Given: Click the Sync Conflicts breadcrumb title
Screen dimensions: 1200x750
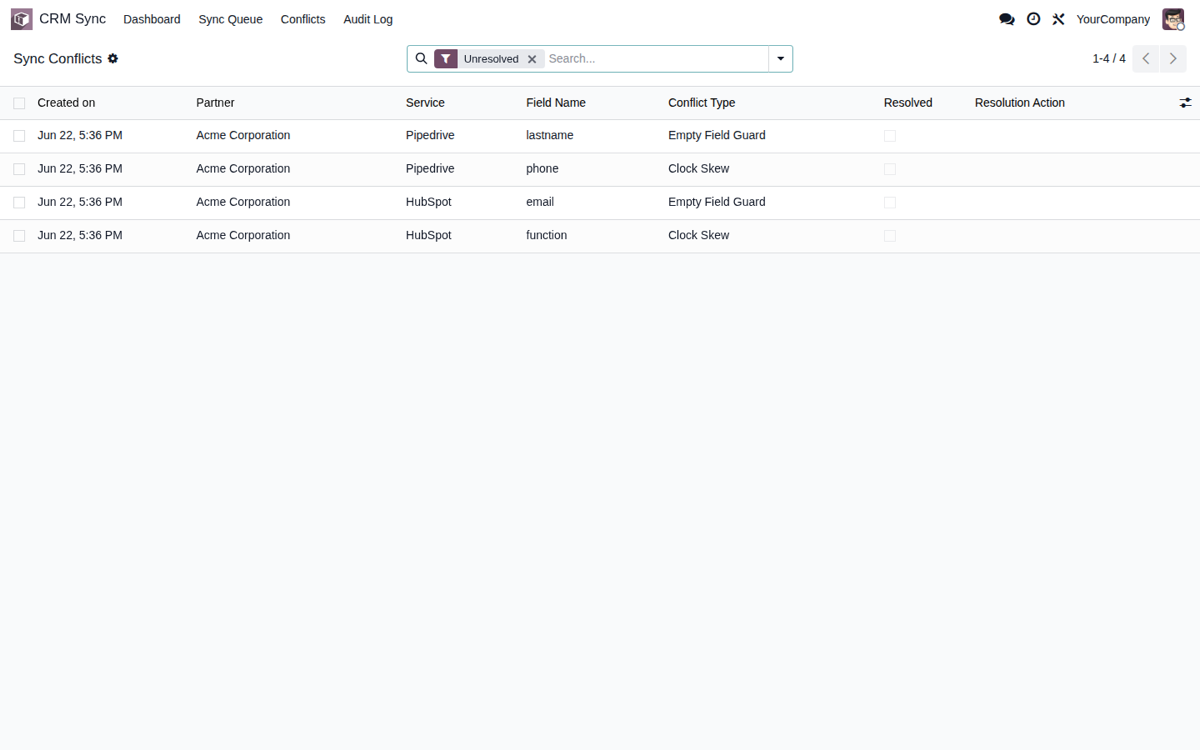Looking at the screenshot, I should (58, 59).
